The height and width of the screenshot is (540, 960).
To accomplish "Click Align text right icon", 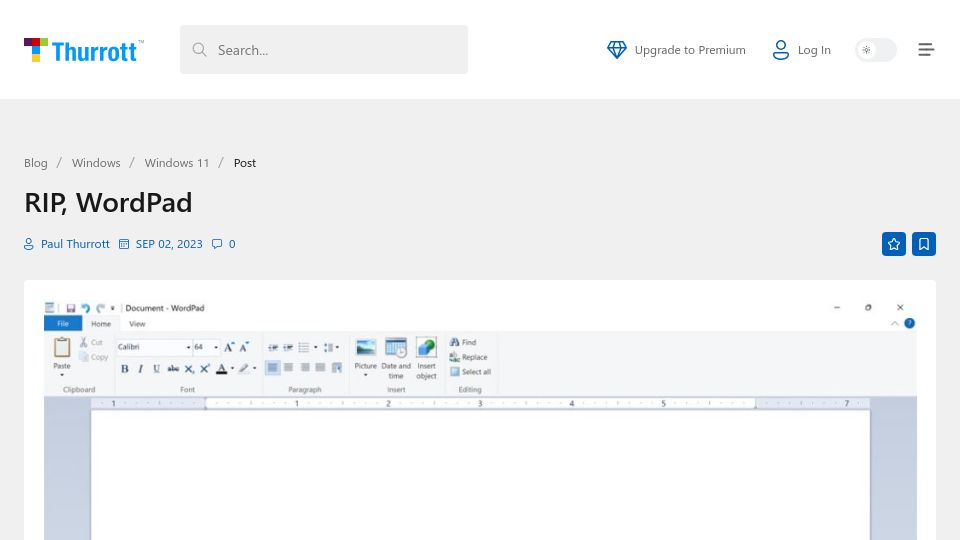I will tap(305, 367).
